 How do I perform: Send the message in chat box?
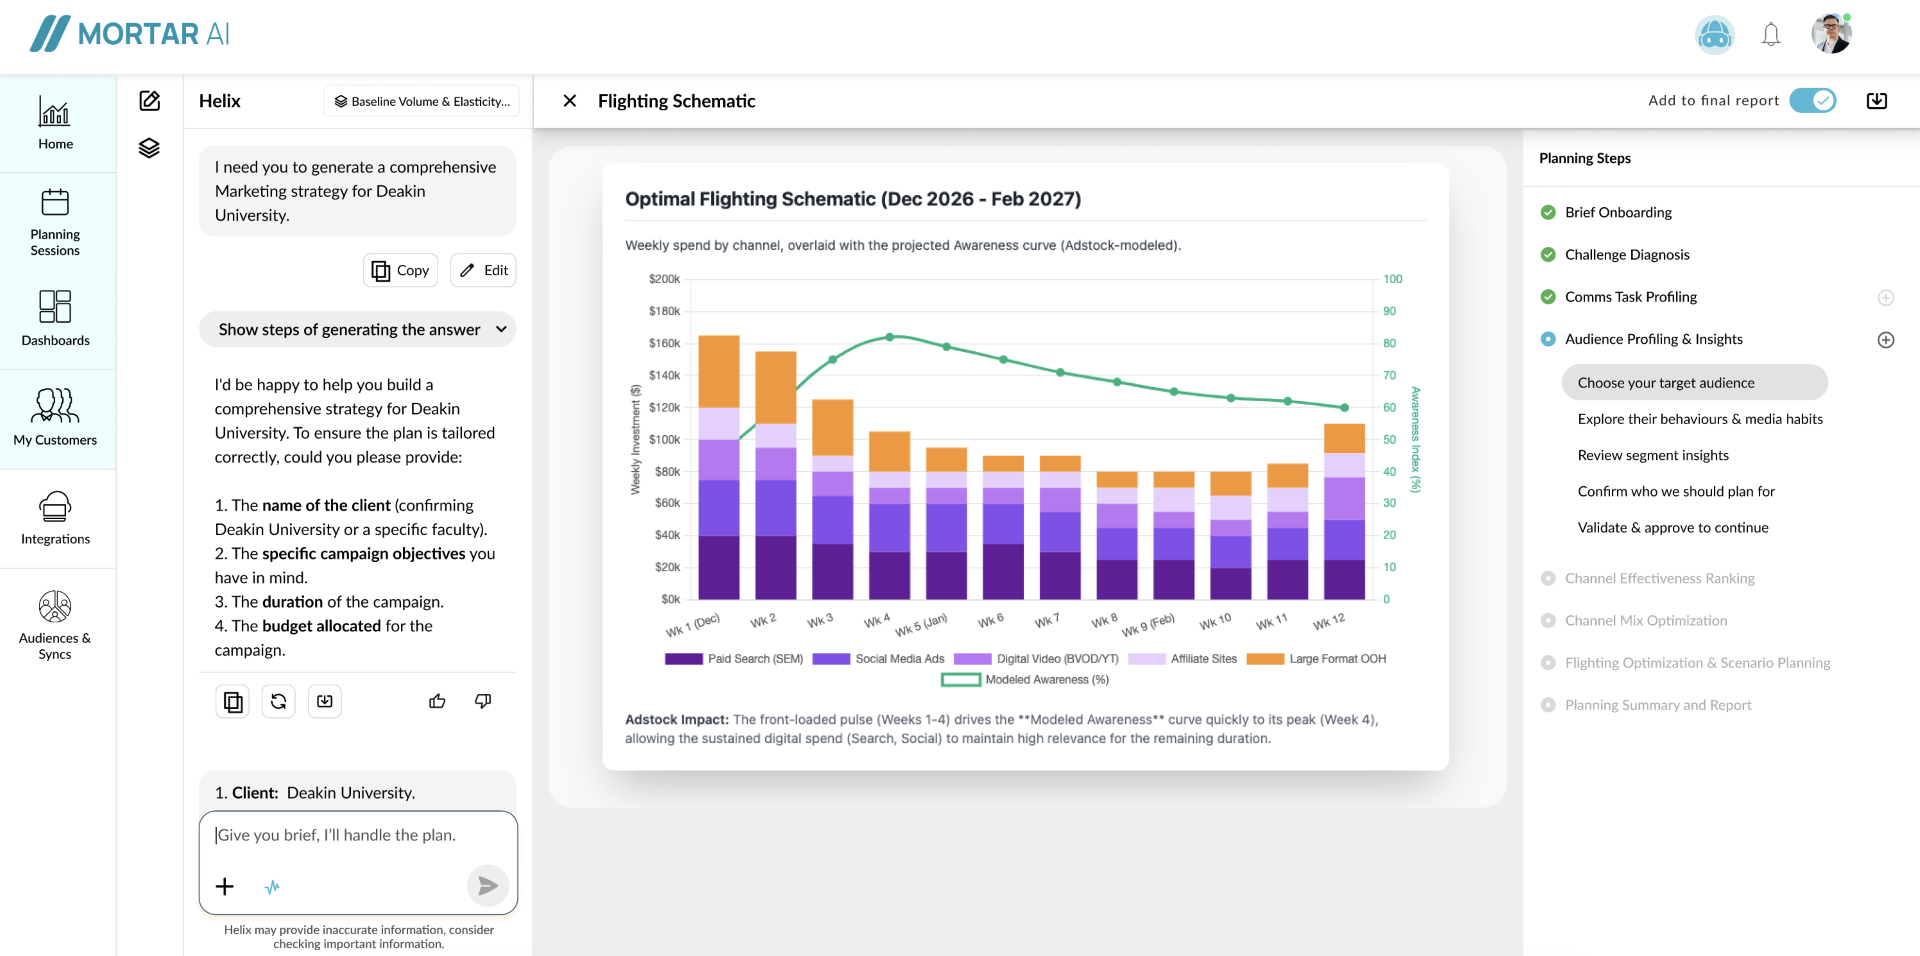pyautogui.click(x=487, y=886)
